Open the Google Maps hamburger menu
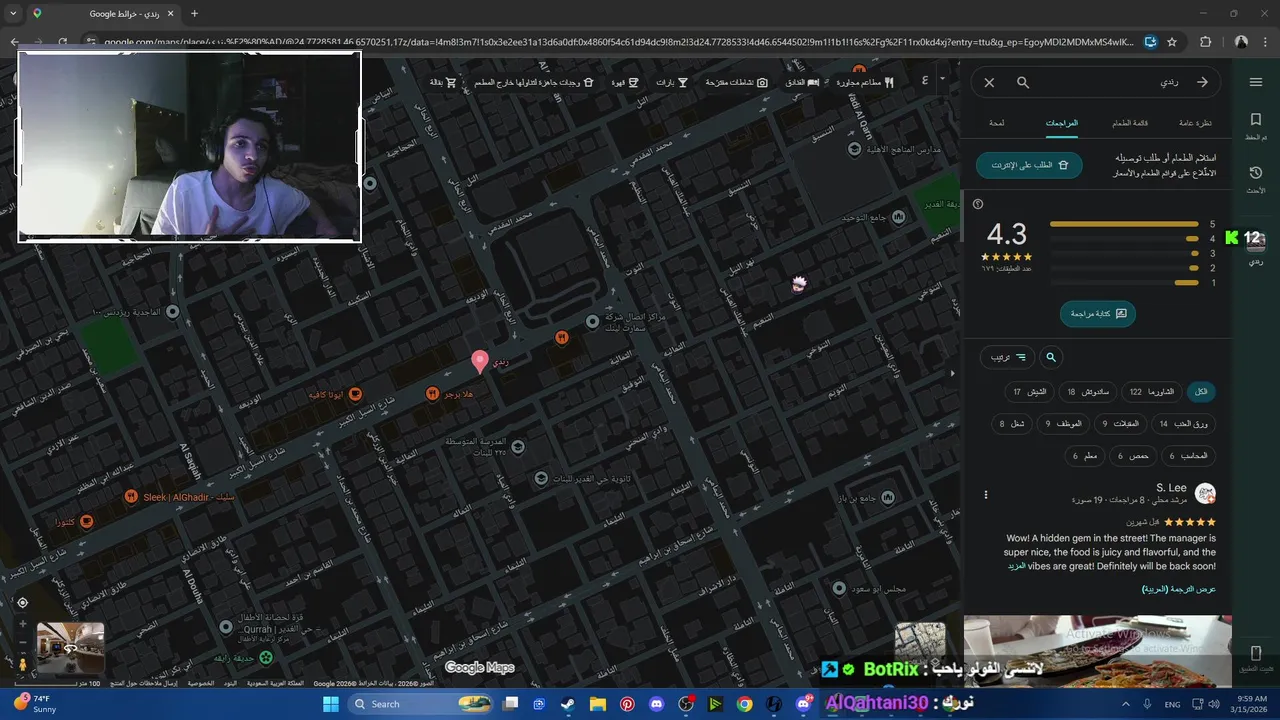Image resolution: width=1280 pixels, height=720 pixels. 1256,82
